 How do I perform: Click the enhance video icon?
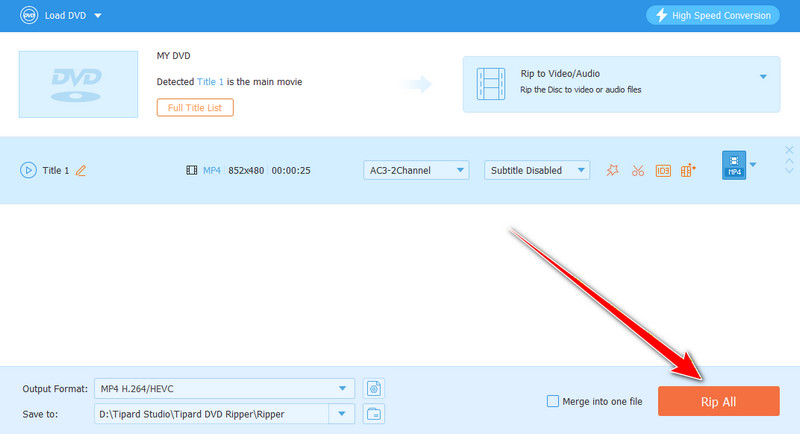688,170
